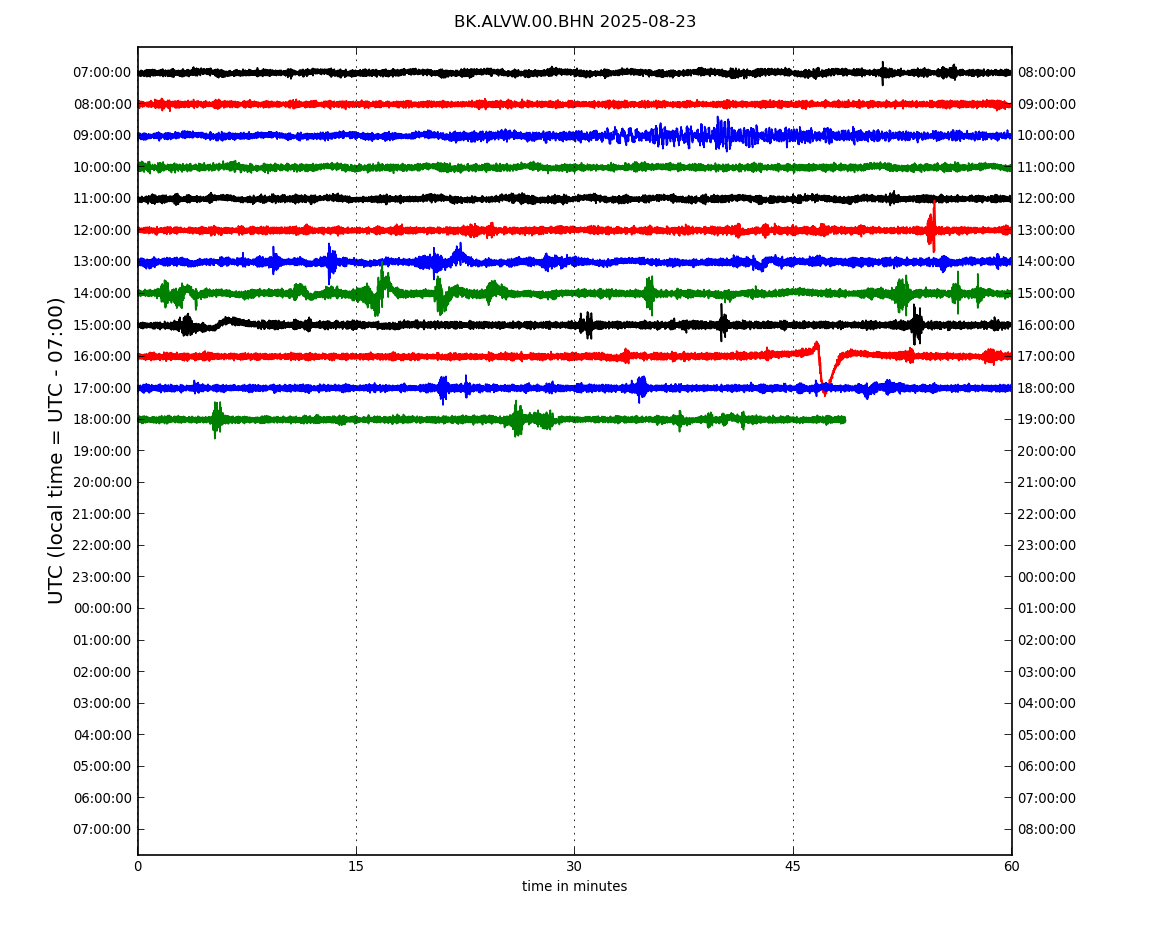The height and width of the screenshot is (950, 1150).
Task: Click the left-axis label 10:00:00
Action: [x=102, y=167]
